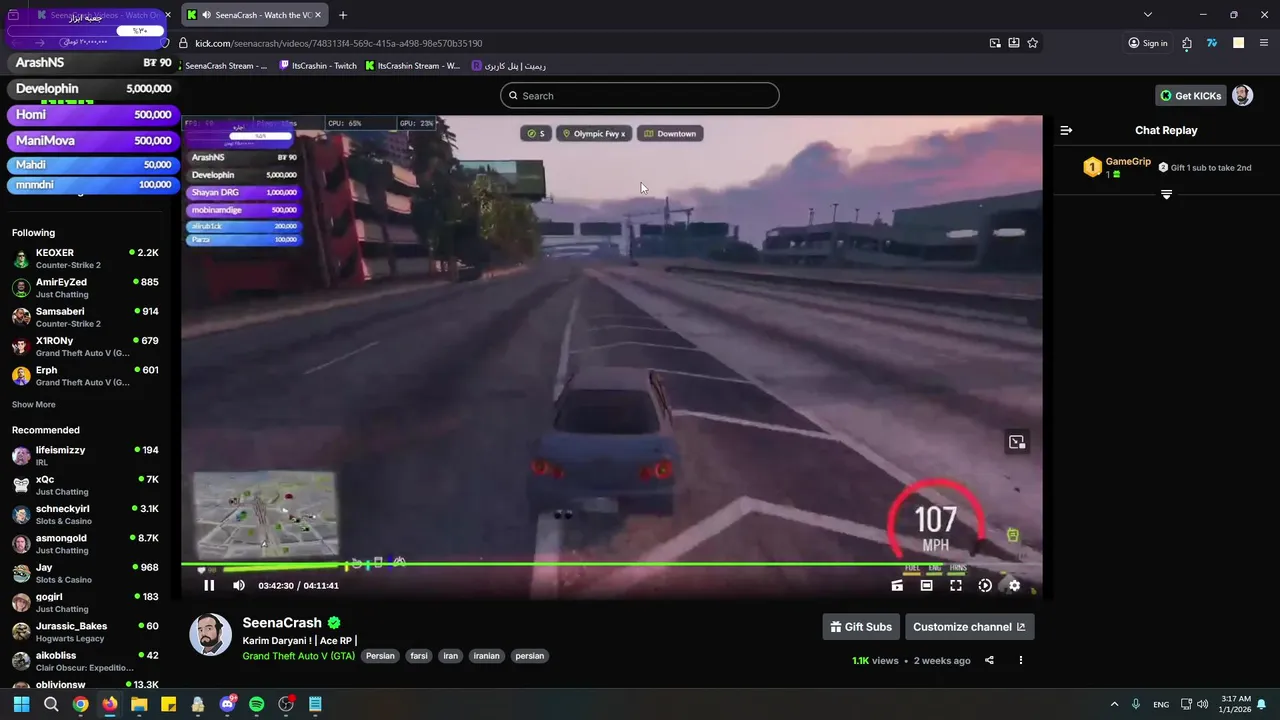Open Grand Theft Auto V (GTA) category link

point(299,656)
